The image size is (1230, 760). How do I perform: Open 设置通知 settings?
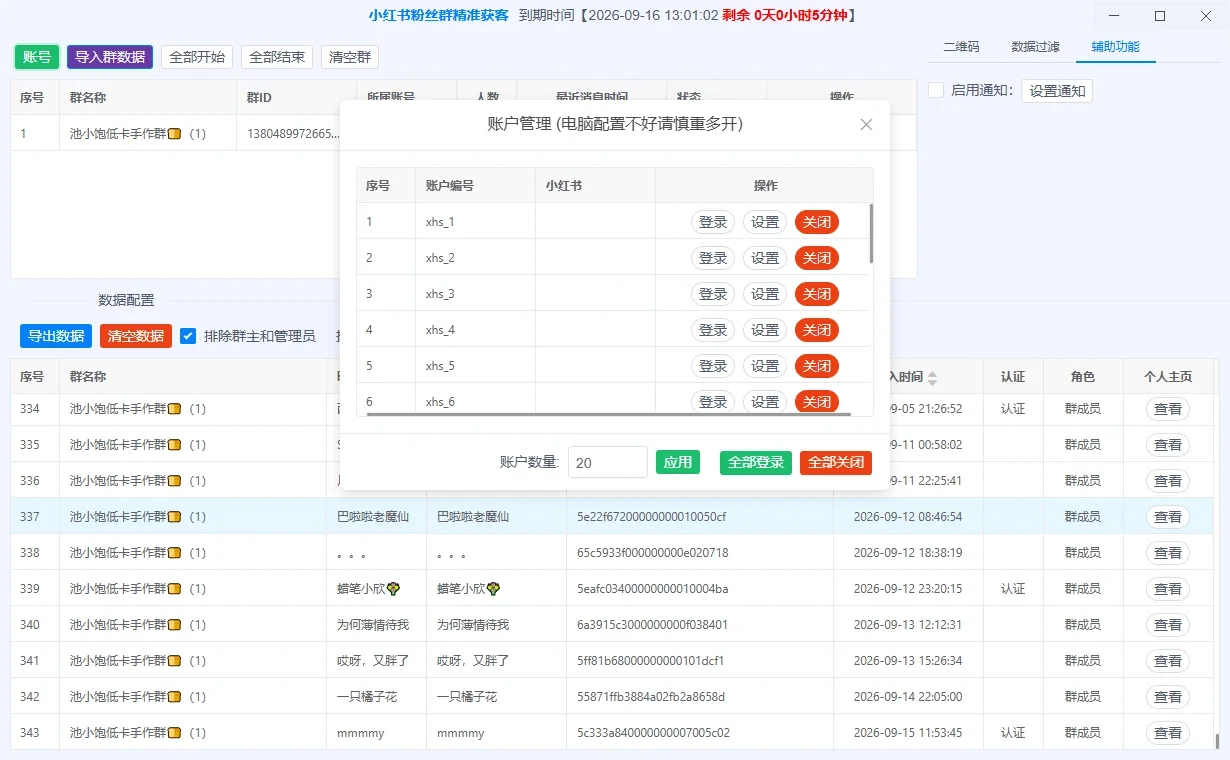[x=1058, y=91]
